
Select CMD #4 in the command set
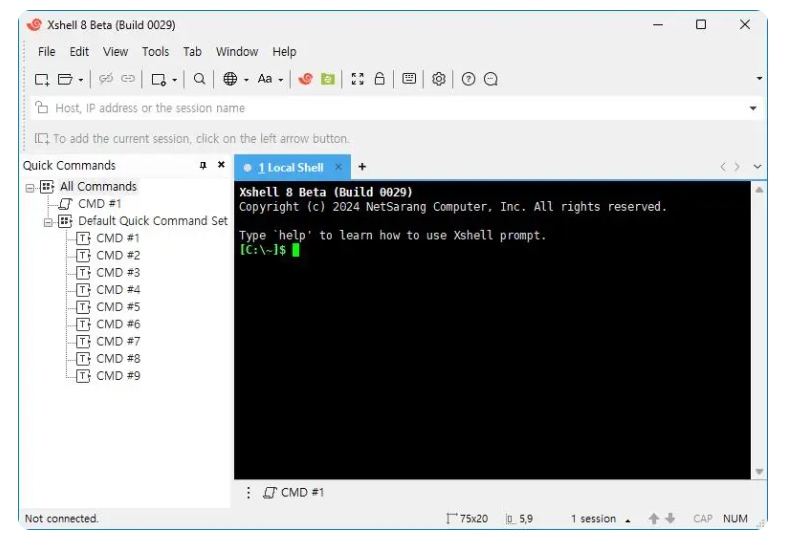point(118,290)
